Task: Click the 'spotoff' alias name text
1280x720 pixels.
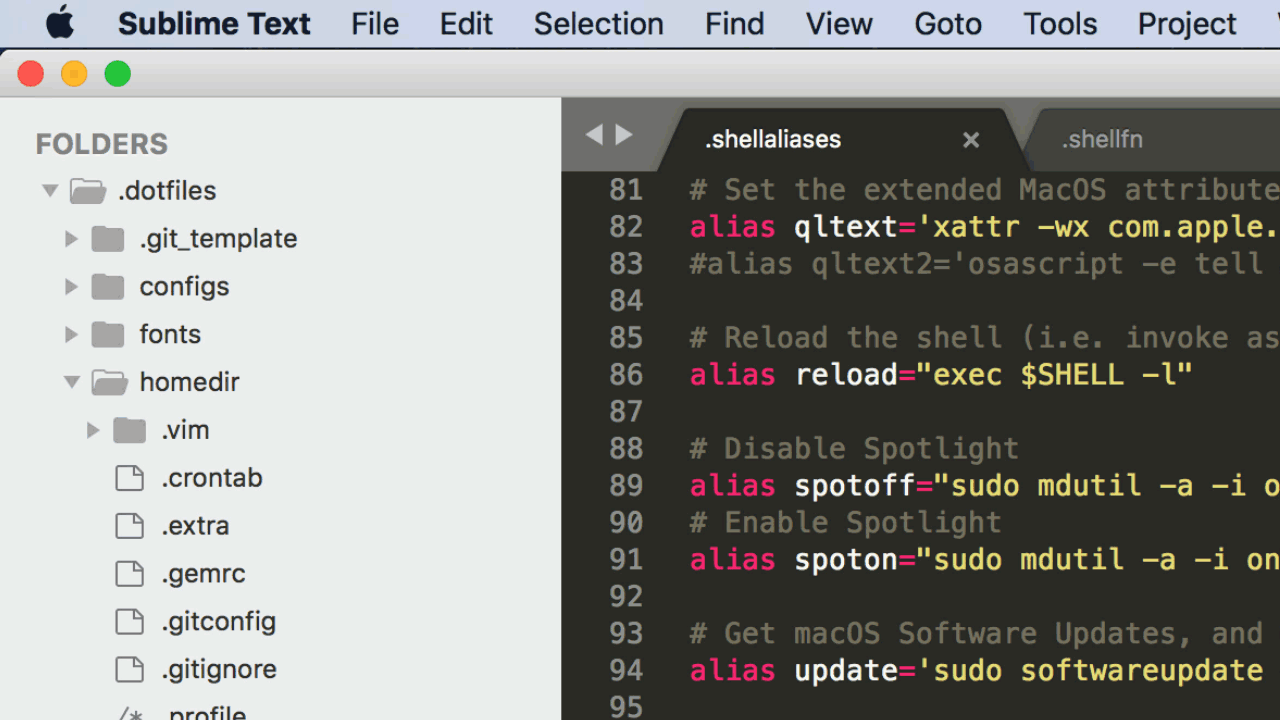Action: 855,486
